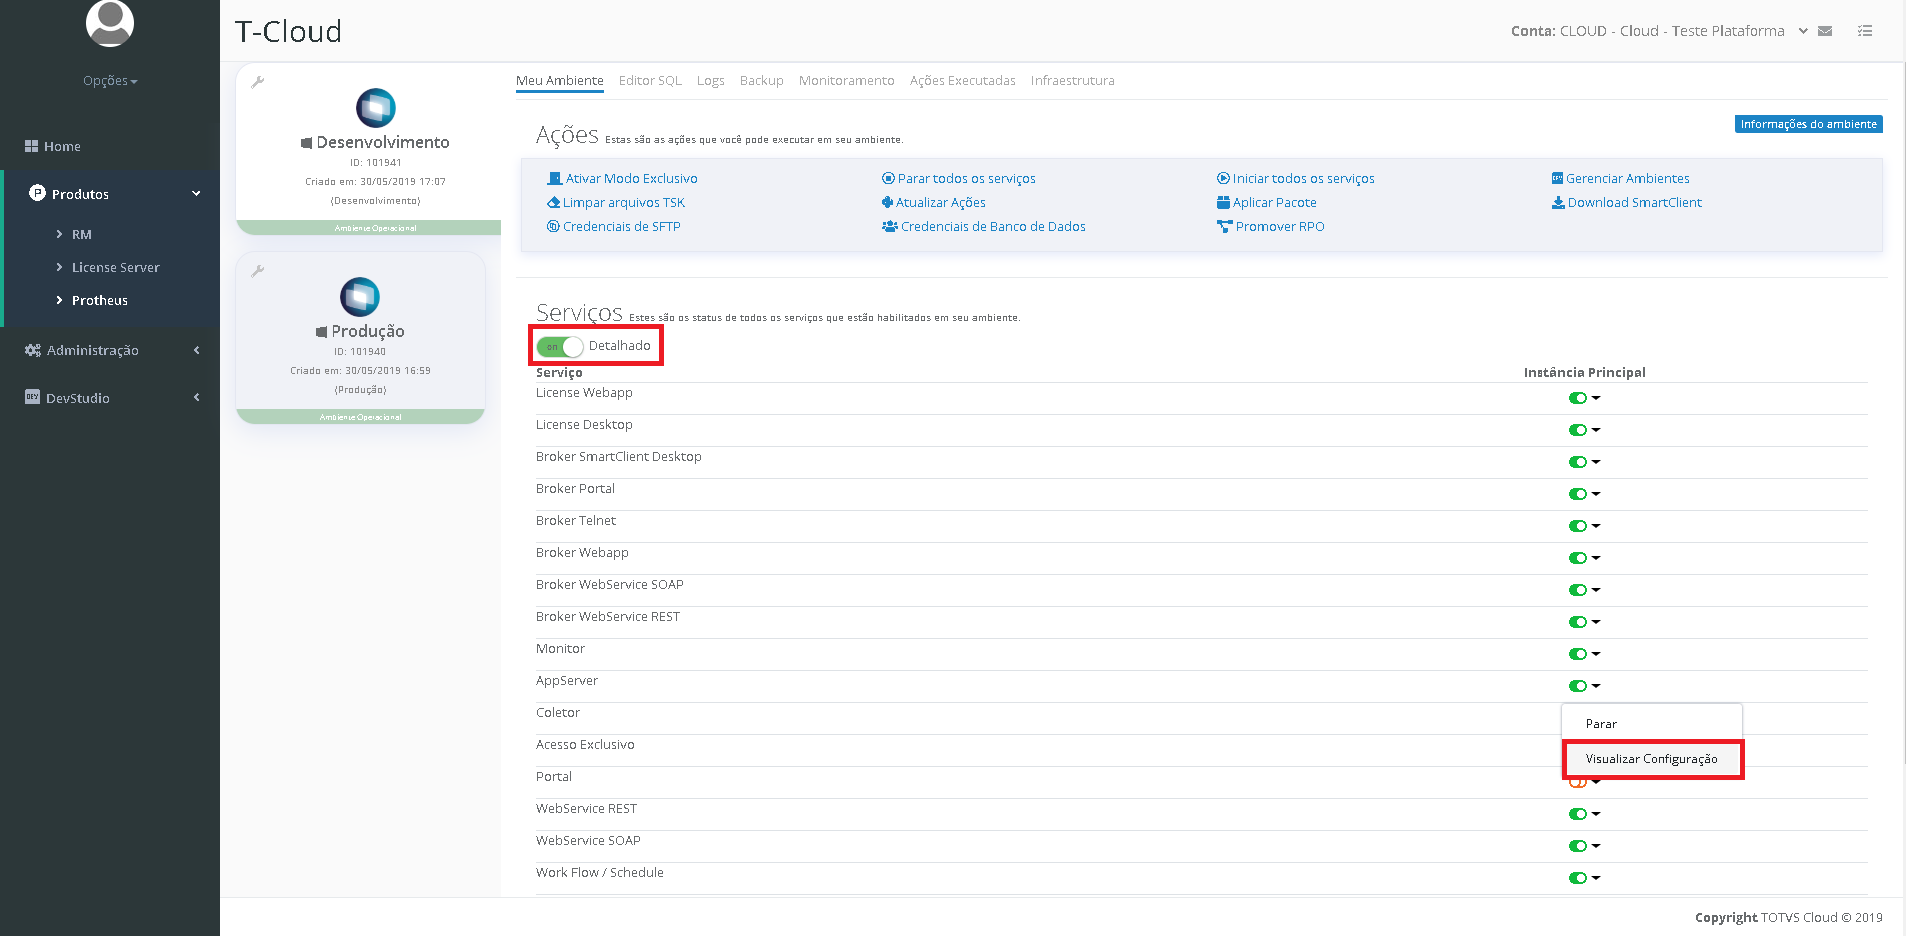Screen dimensions: 1906x936
Task: Click the Instância Principal column header
Action: point(1585,373)
